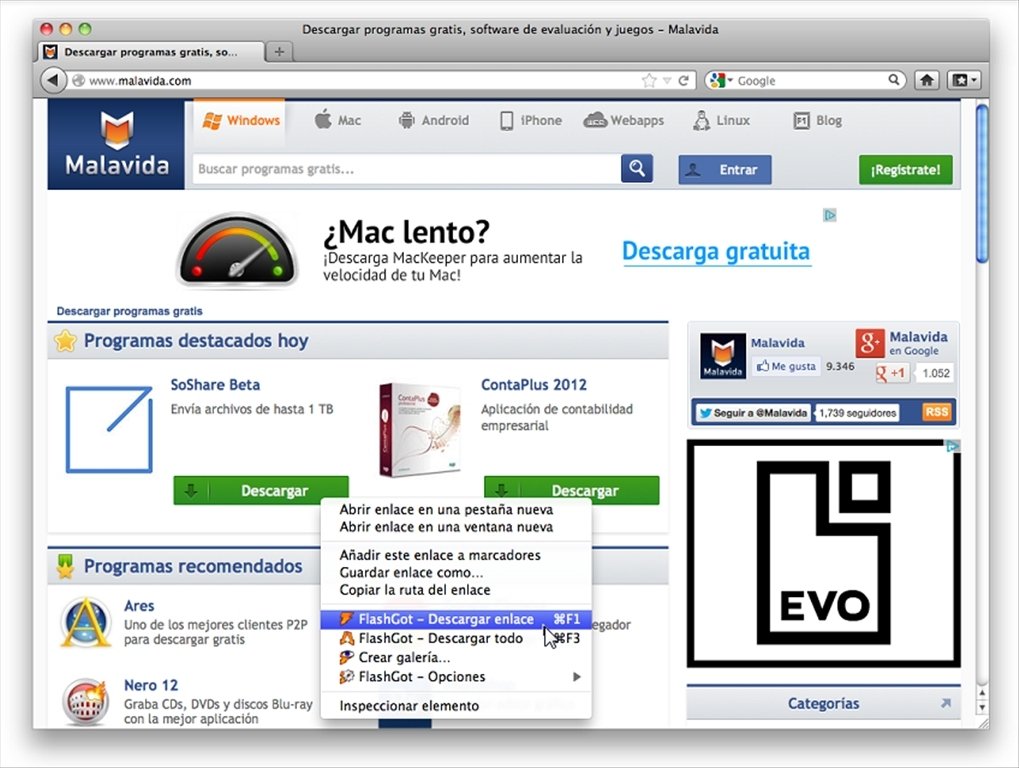Viewport: 1019px width, 768px height.
Task: Choose FlashGot – Descargar todo
Action: pyautogui.click(x=456, y=639)
